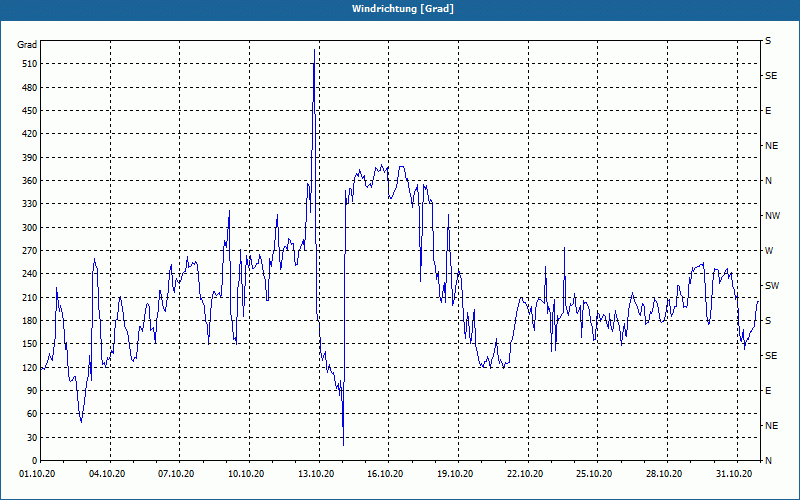The image size is (800, 500).
Task: Click the 450 degree axis label
Action: (x=30, y=111)
